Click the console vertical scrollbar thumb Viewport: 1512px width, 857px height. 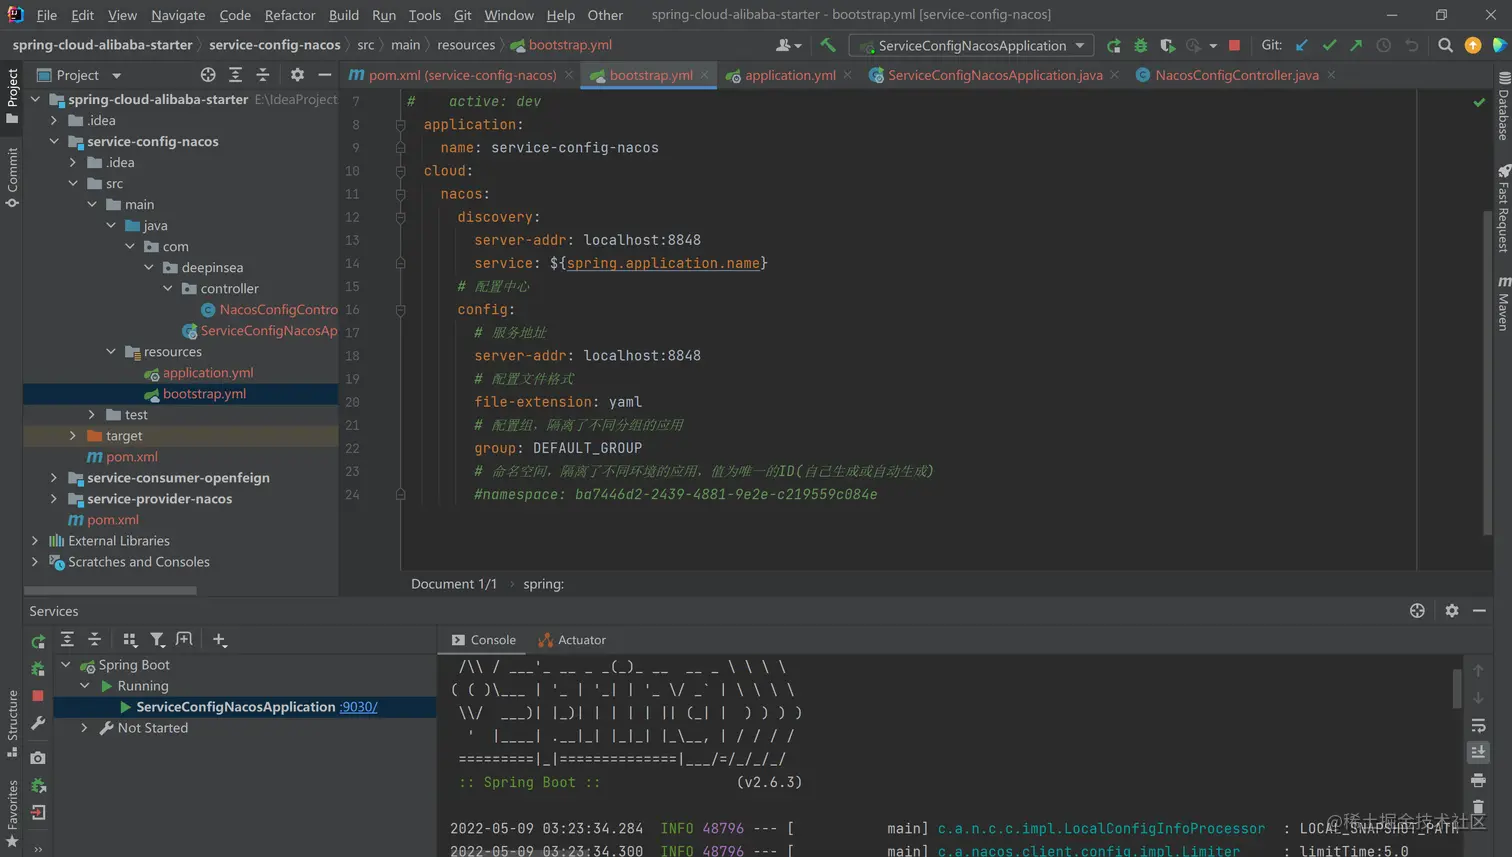coord(1457,688)
